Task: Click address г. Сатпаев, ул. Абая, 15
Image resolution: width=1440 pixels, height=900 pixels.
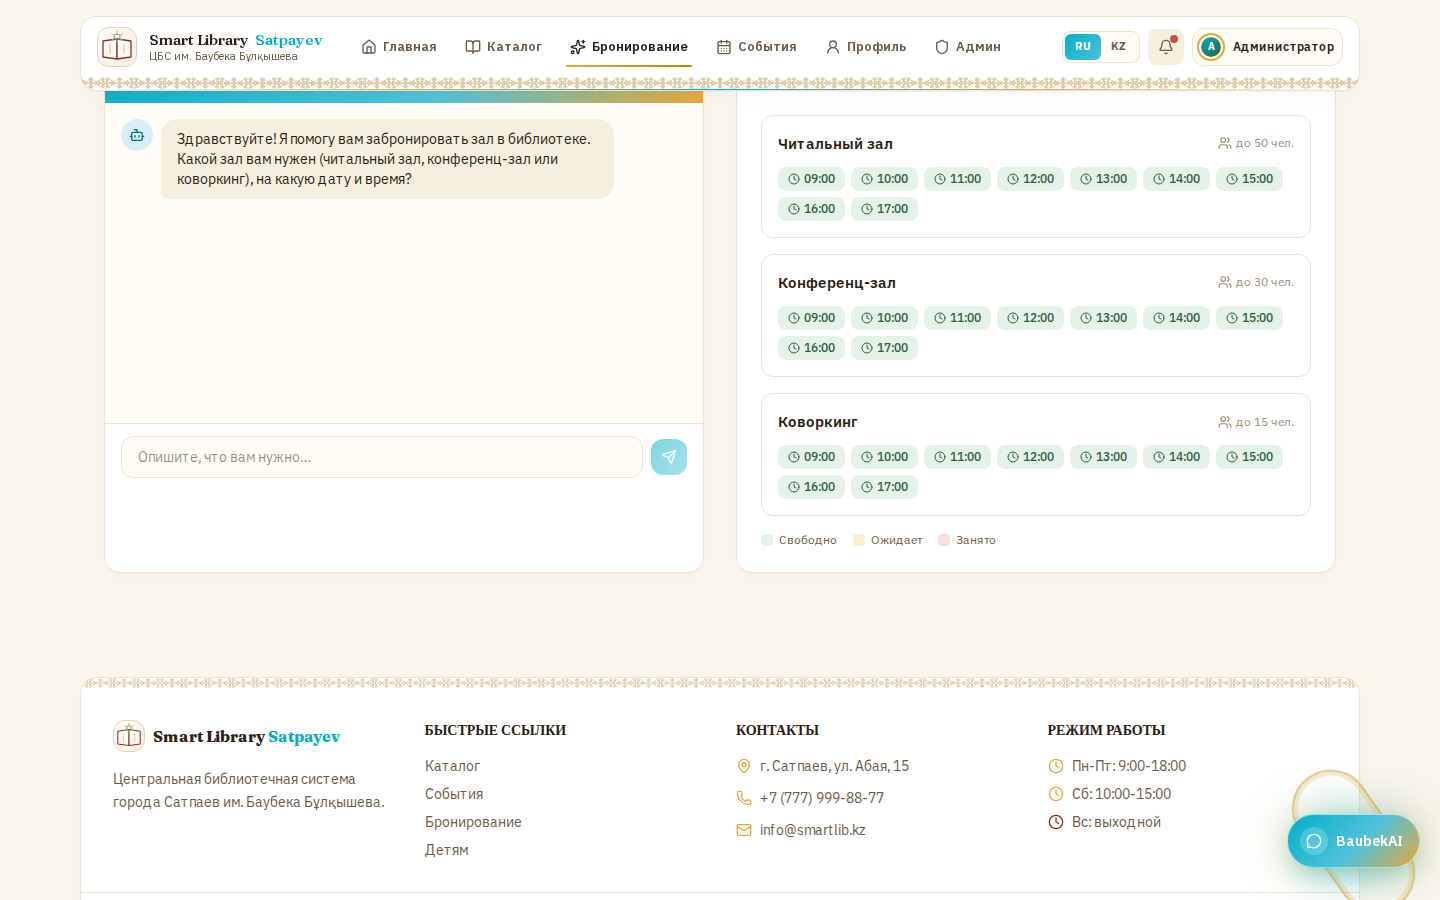Action: point(834,766)
